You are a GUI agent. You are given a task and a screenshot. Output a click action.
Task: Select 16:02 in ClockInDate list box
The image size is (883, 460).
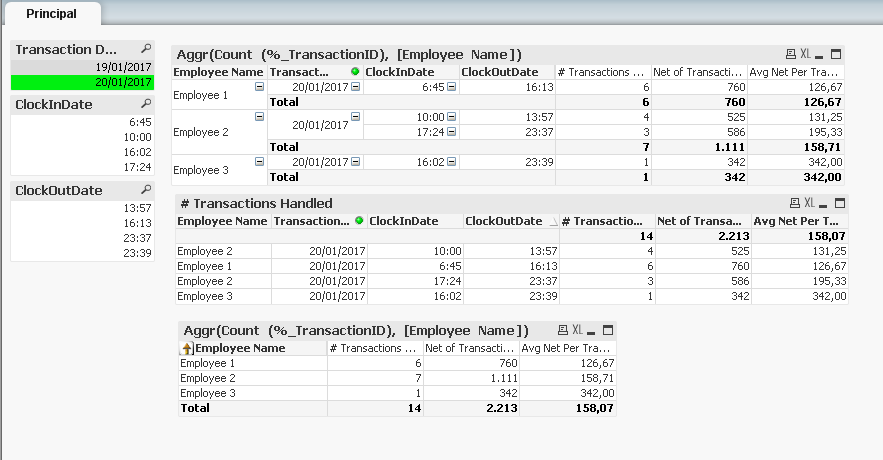(x=82, y=152)
